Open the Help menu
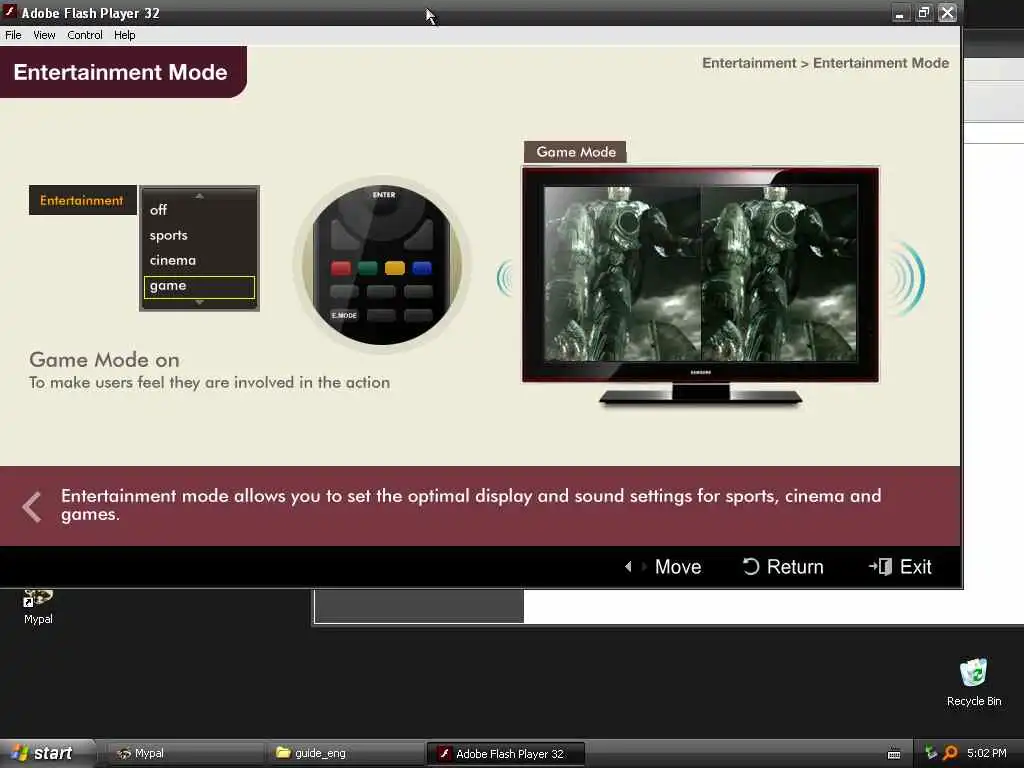 (125, 35)
